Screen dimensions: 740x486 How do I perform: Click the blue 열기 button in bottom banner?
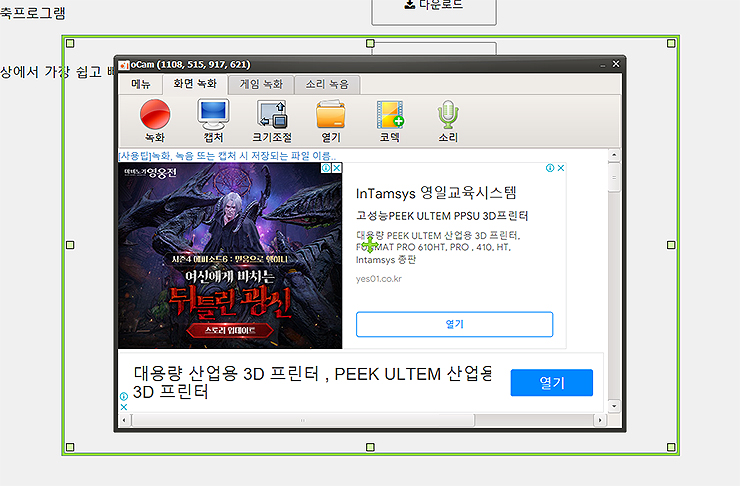pos(552,383)
